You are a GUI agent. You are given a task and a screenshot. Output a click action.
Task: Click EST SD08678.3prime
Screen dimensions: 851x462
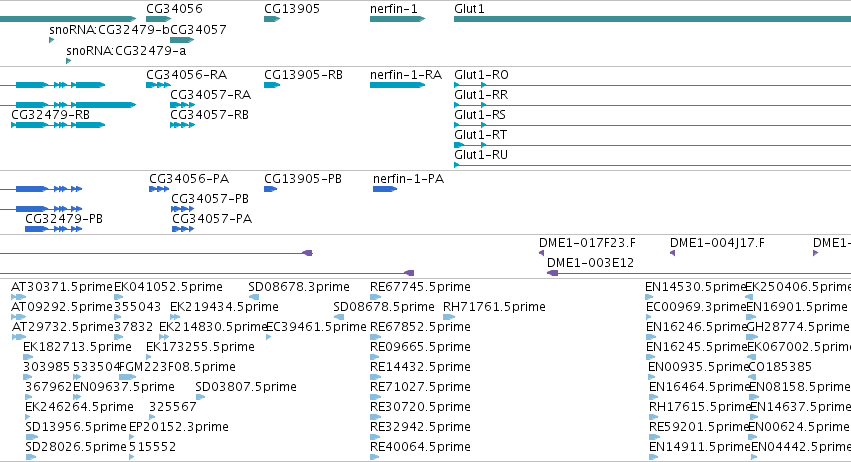(299, 287)
